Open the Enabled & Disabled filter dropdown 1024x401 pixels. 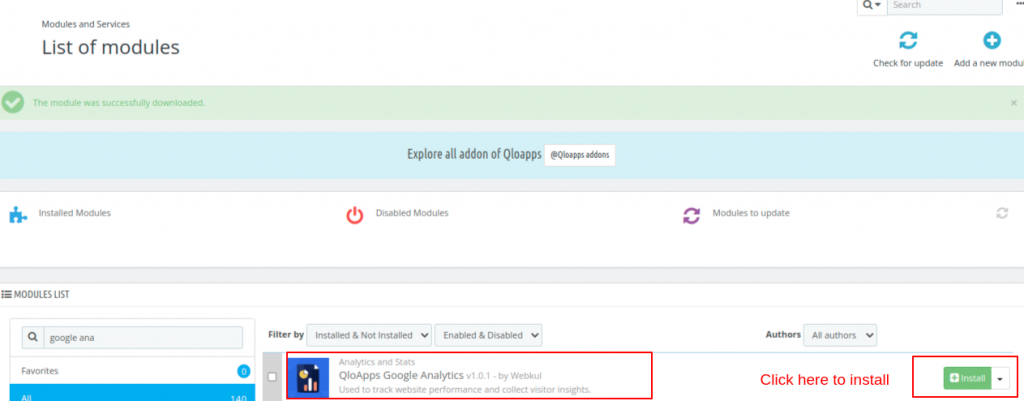click(x=488, y=335)
